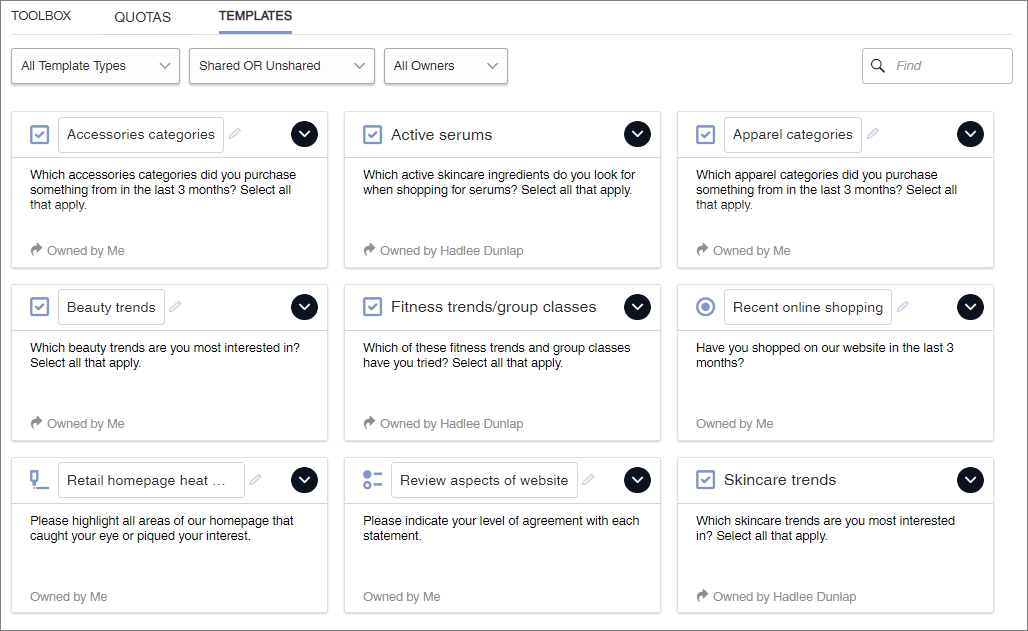Select the TEMPLATES tab

click(x=255, y=16)
